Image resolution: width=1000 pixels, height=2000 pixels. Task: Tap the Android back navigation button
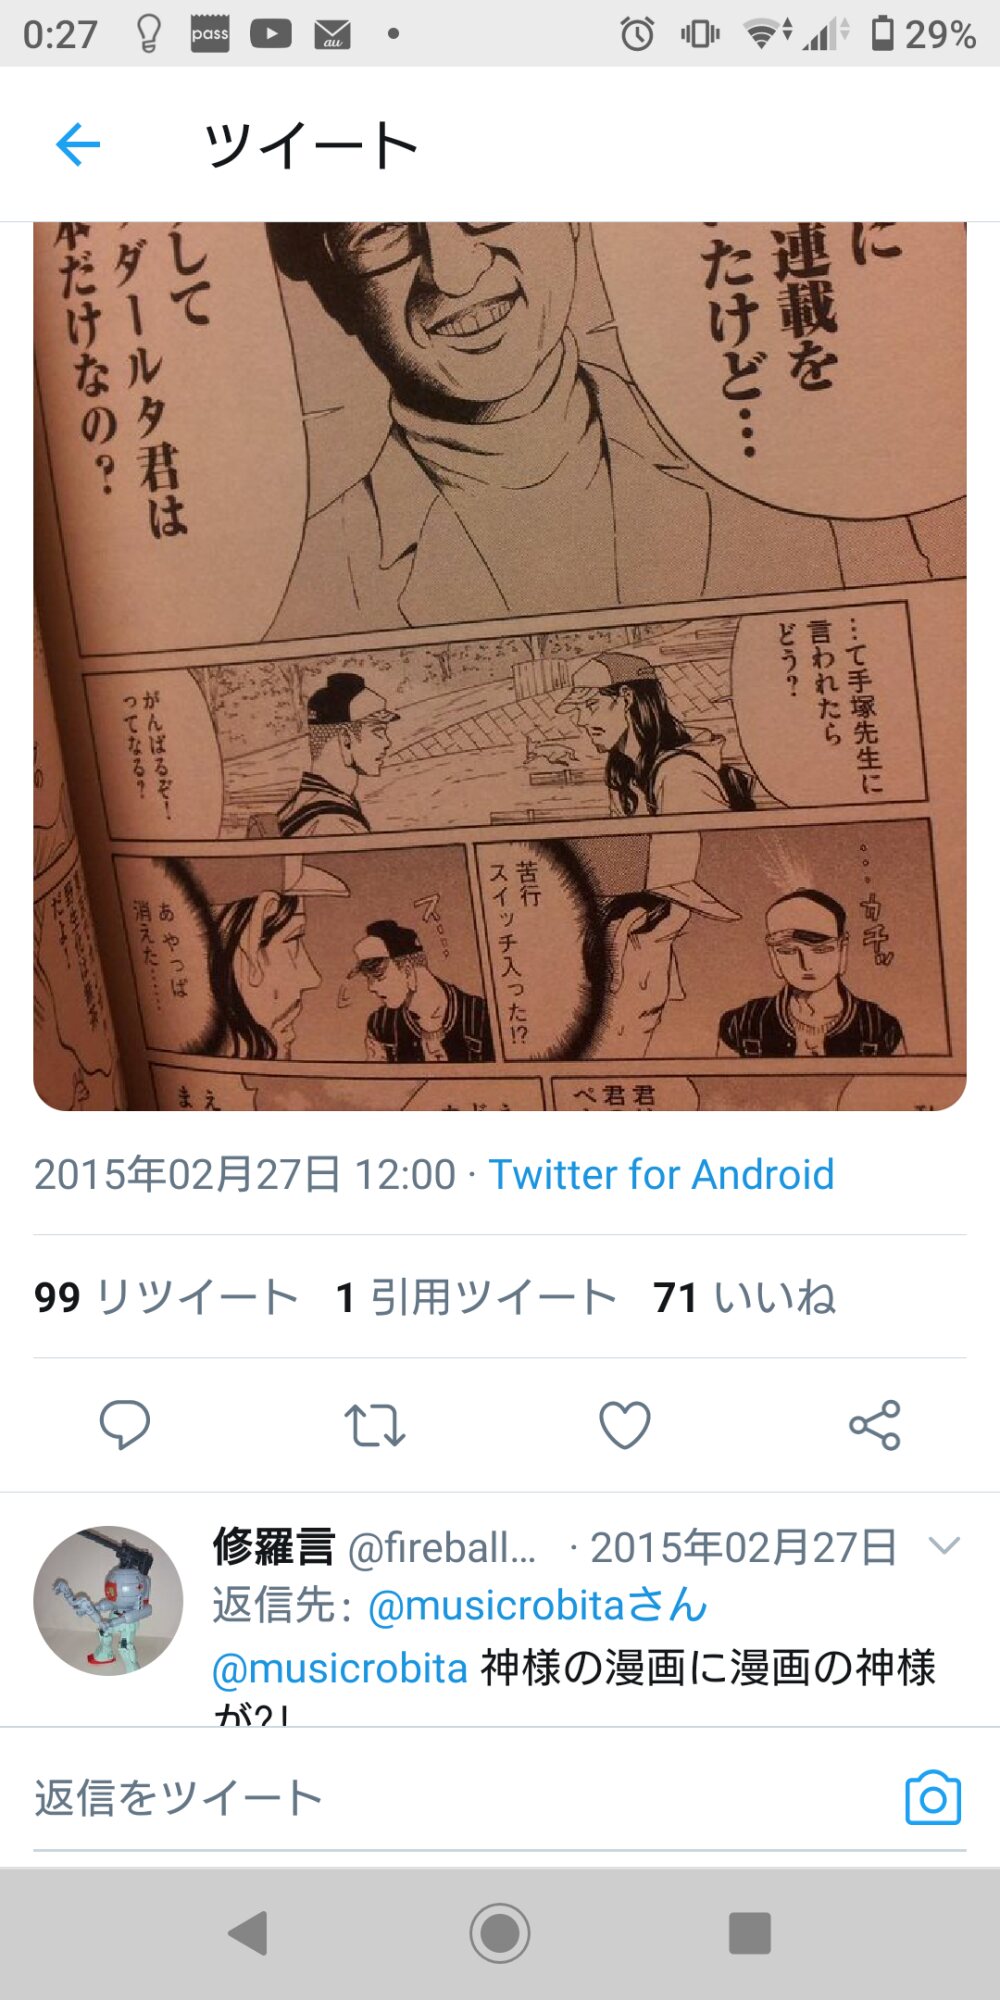pos(248,1932)
